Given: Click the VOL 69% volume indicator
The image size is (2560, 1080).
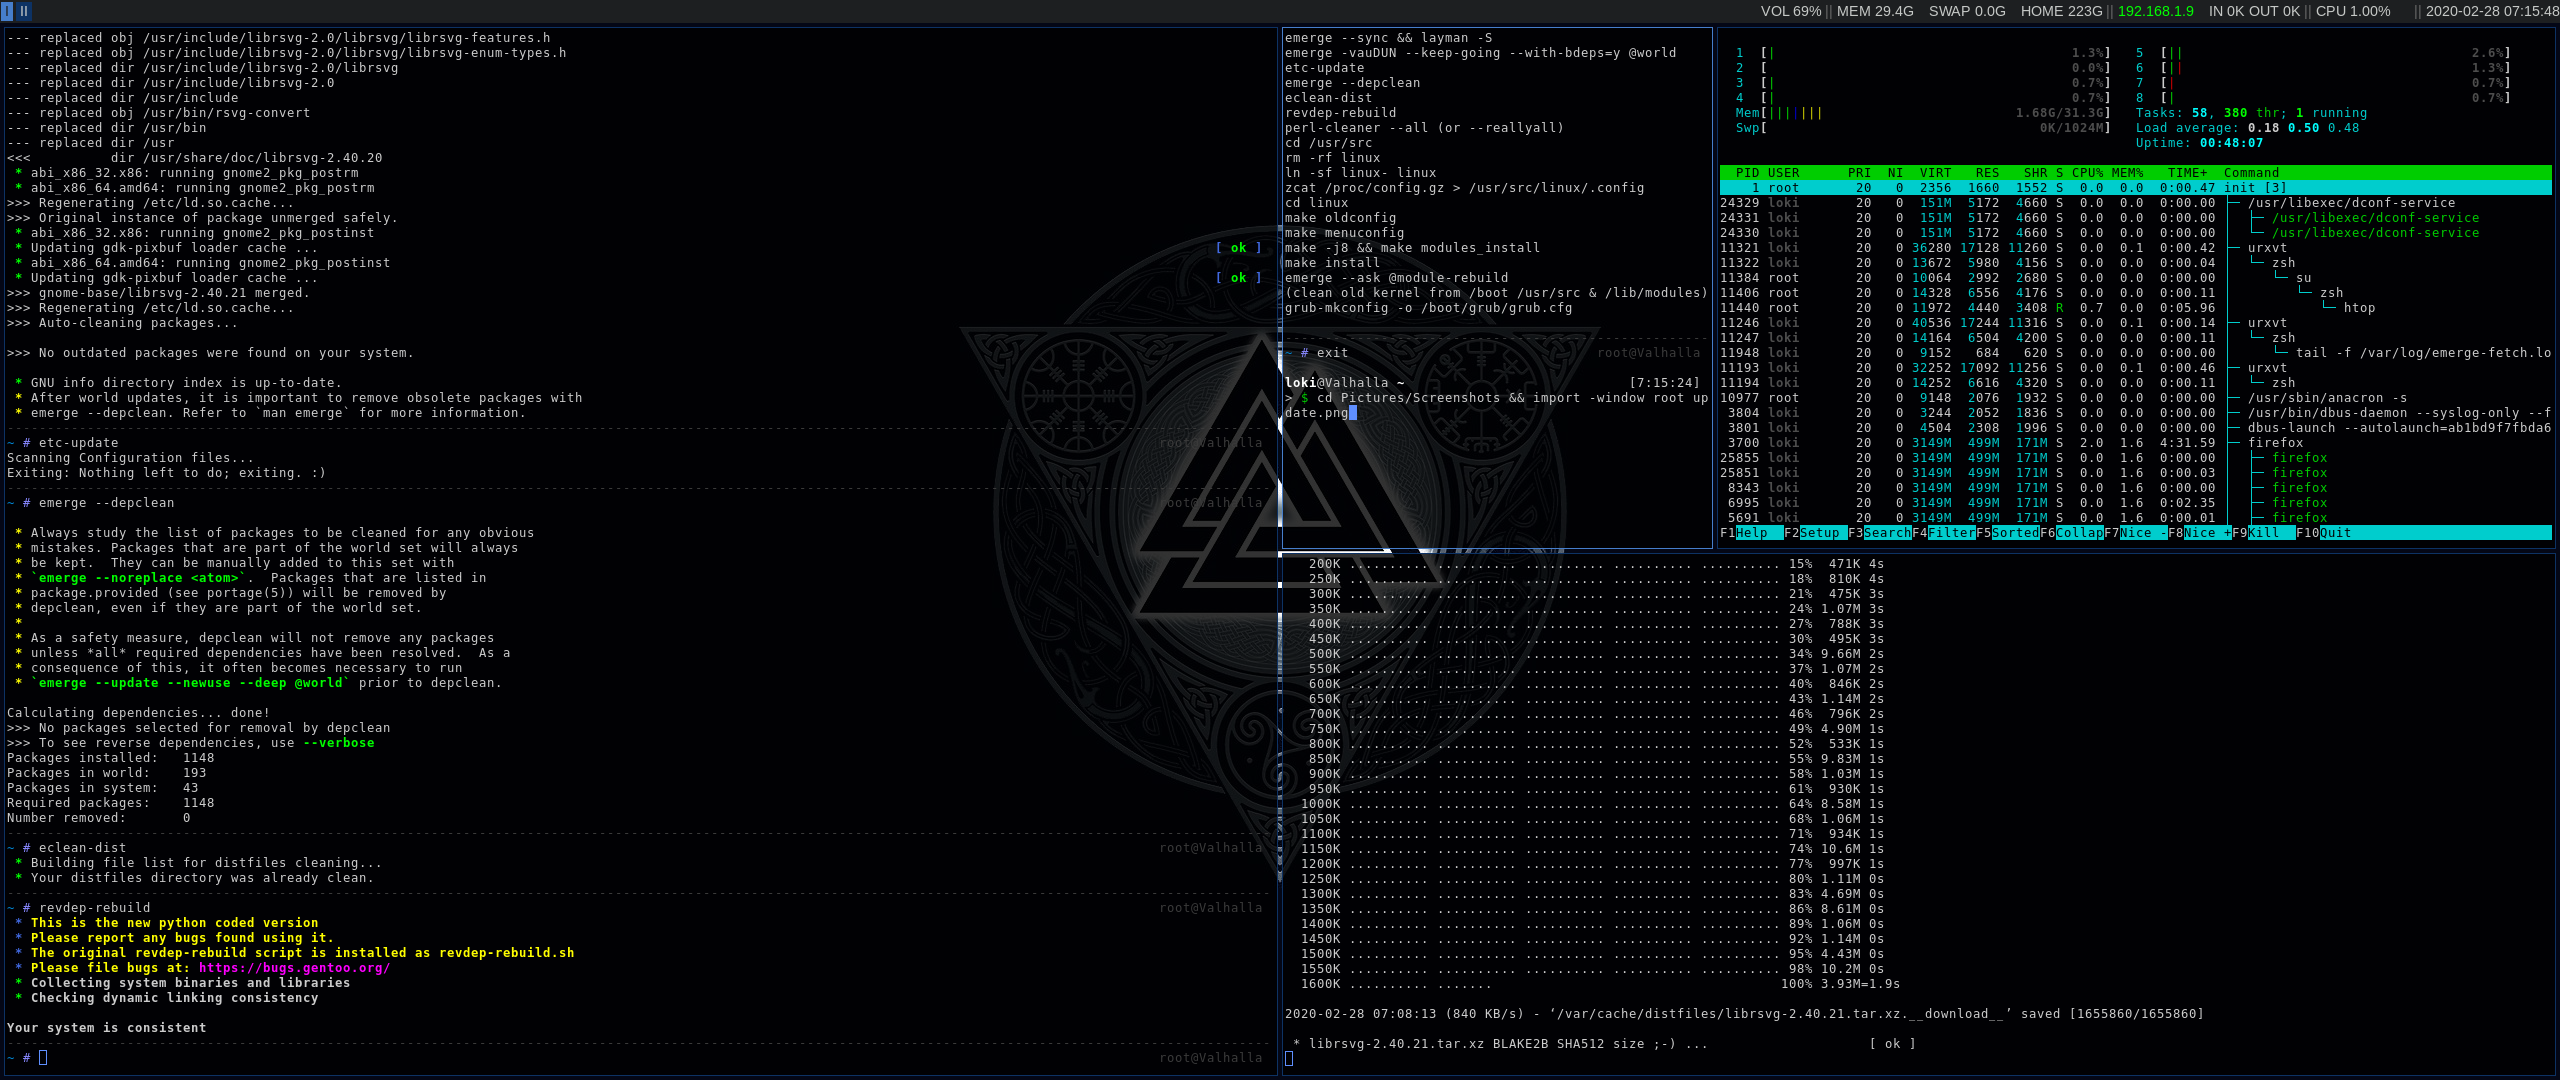Looking at the screenshot, I should click(x=1791, y=11).
